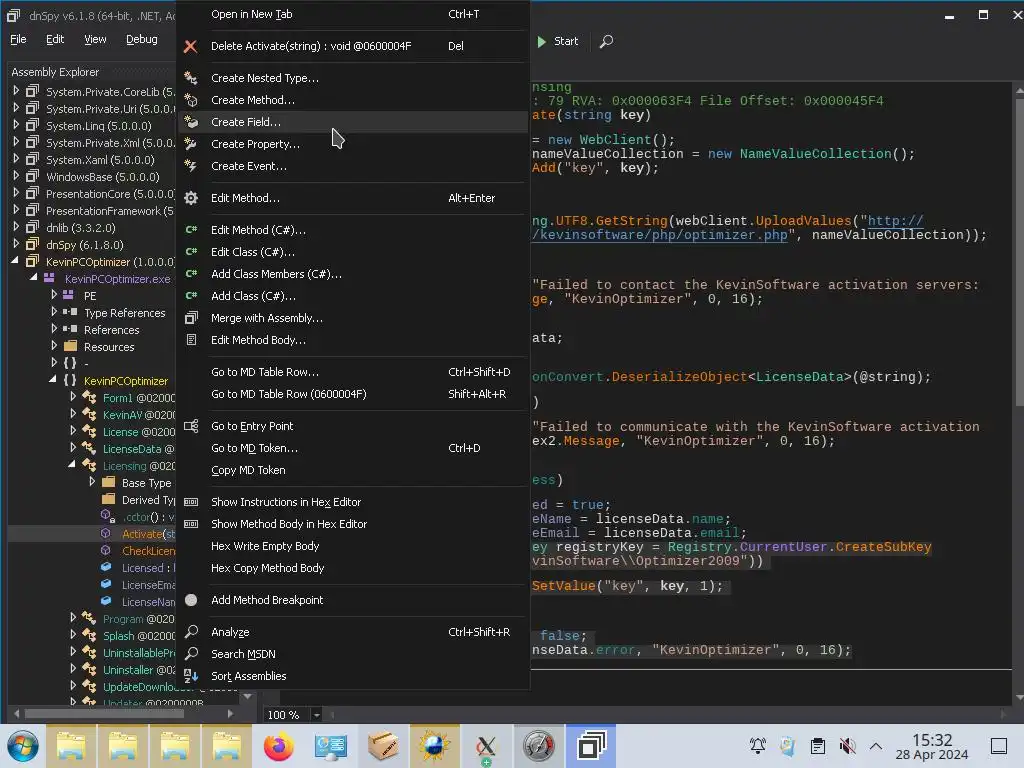Click the Merge with Assembly icon
Viewport: 1024px width, 768px height.
coord(191,318)
